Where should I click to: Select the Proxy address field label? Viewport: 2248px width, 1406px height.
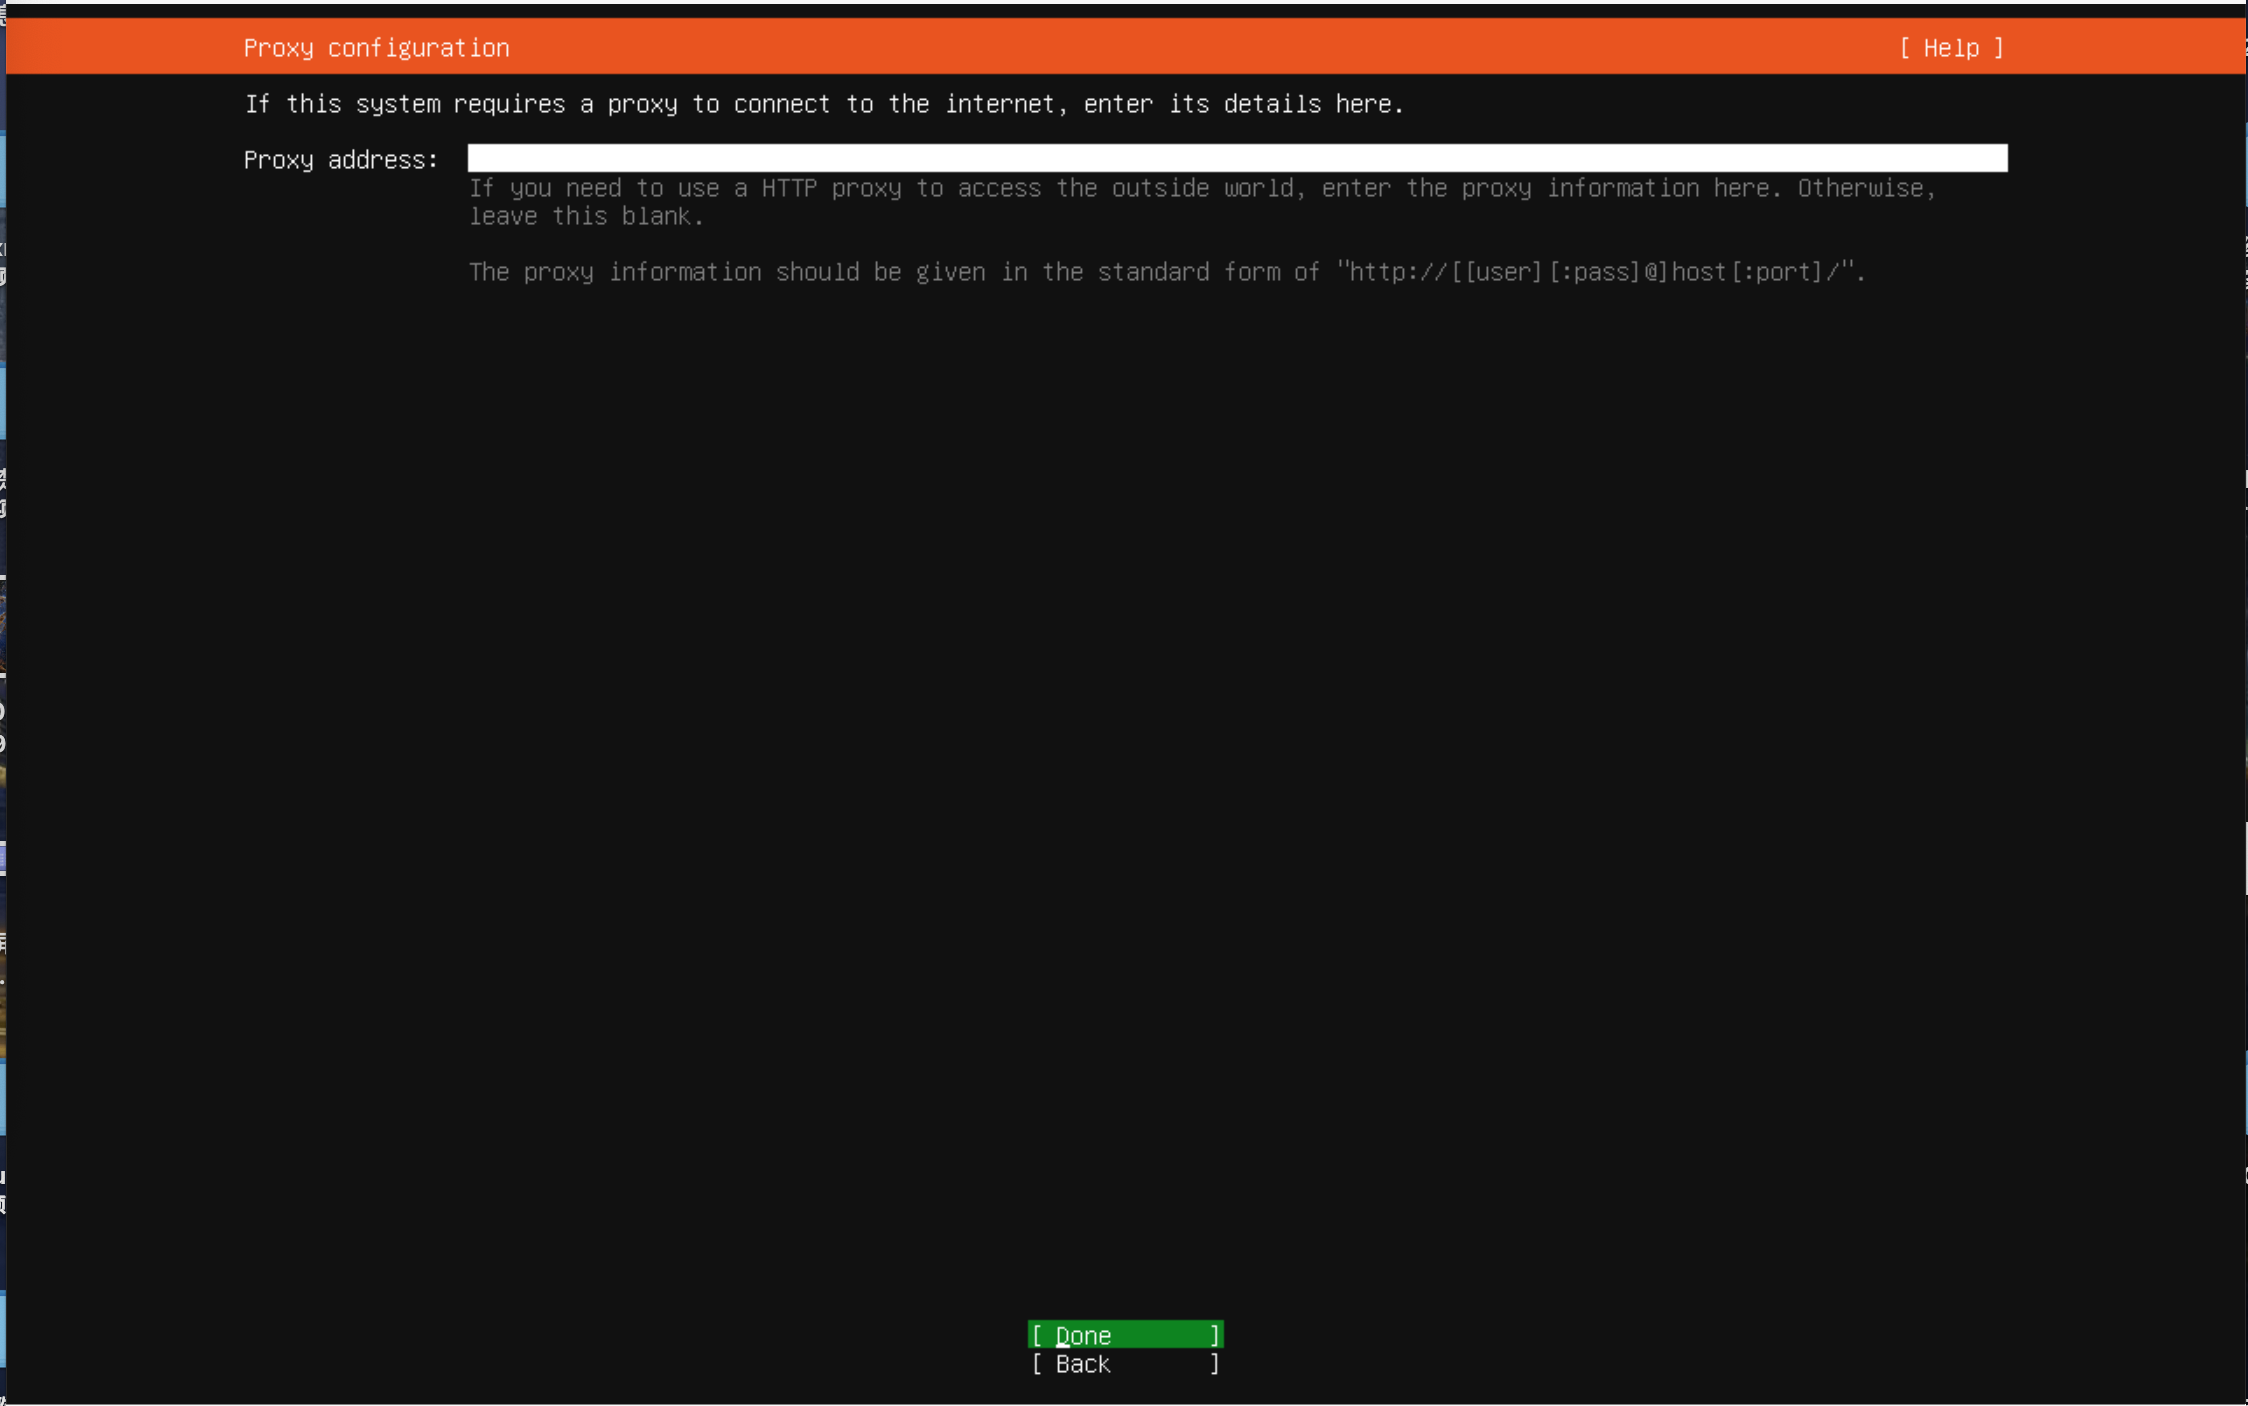click(340, 159)
